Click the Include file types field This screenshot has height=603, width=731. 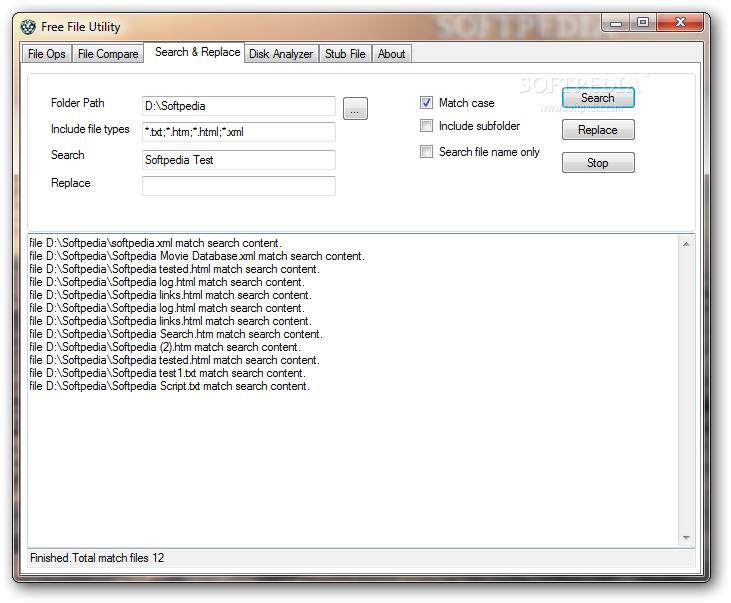click(x=239, y=132)
